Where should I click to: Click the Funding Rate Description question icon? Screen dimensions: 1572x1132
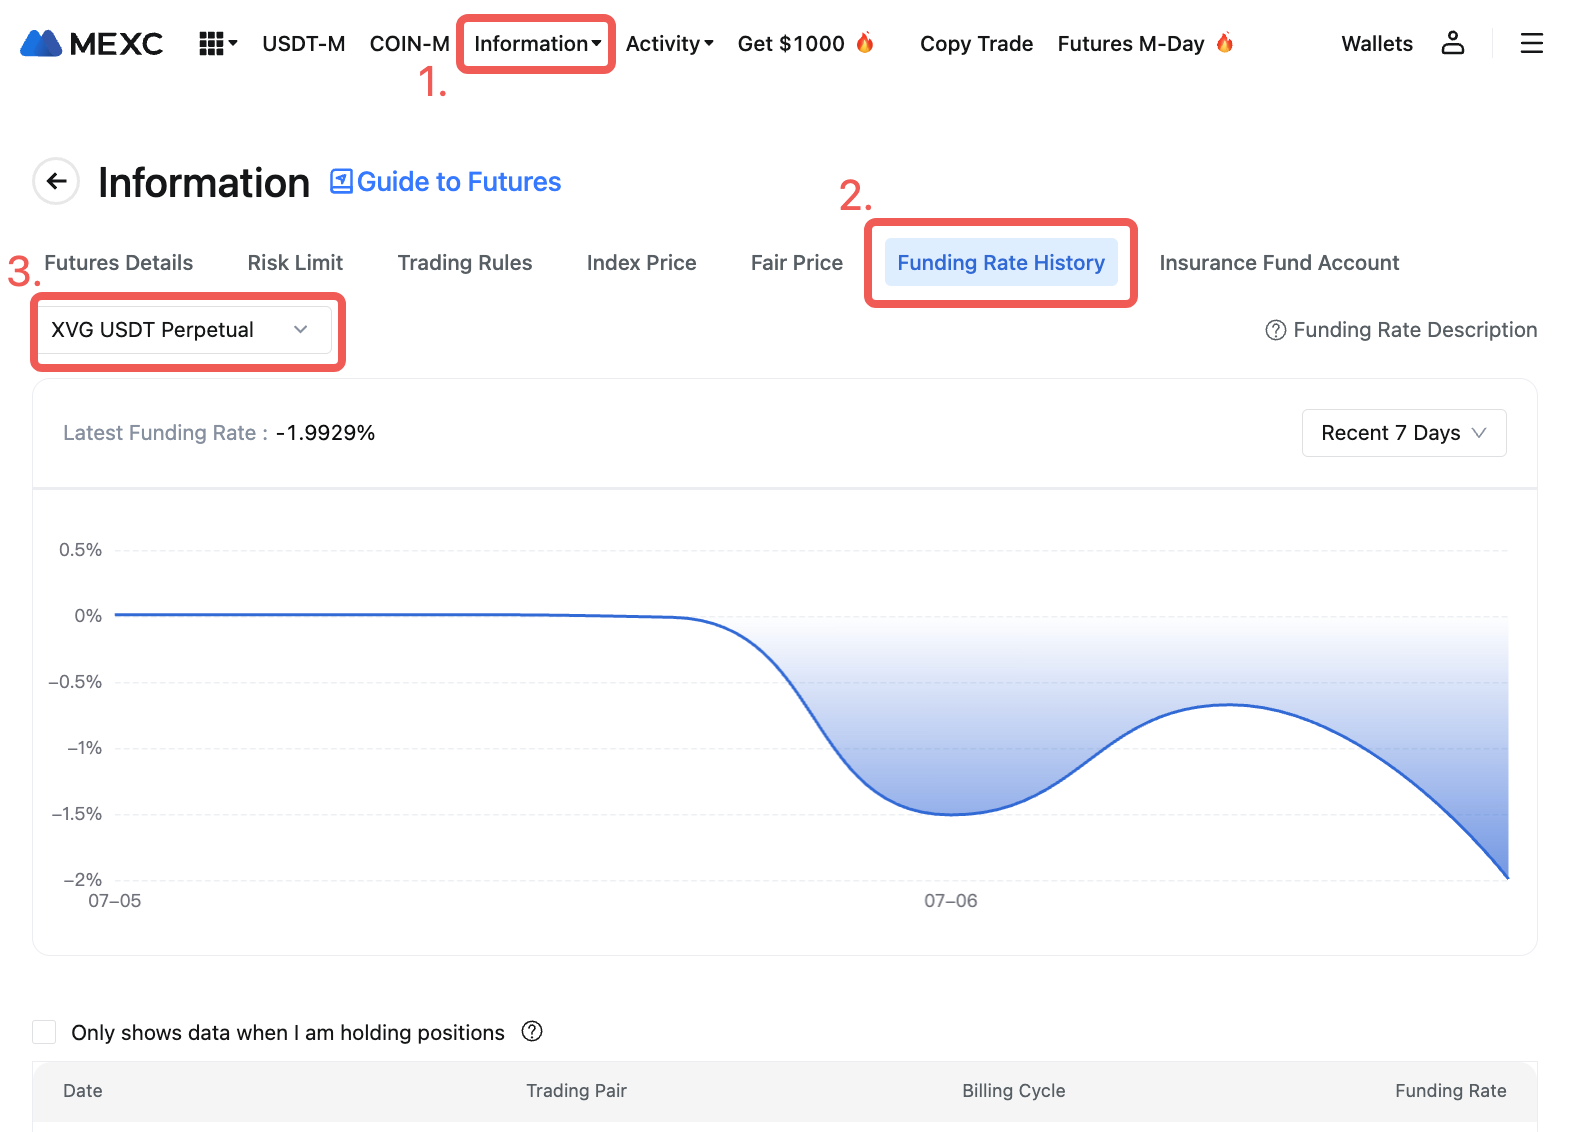(1275, 330)
